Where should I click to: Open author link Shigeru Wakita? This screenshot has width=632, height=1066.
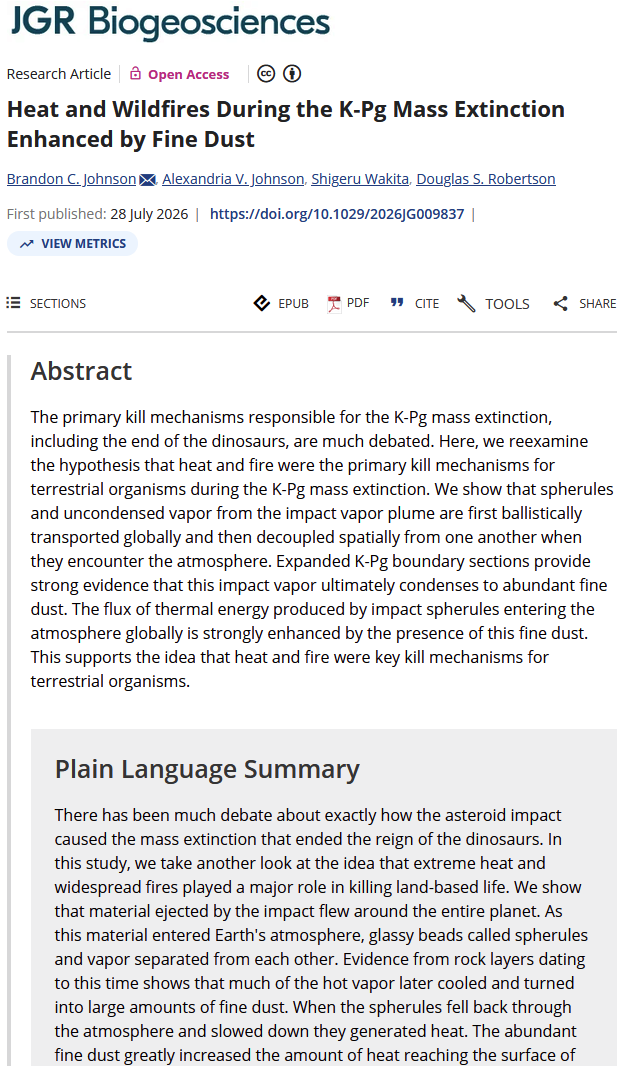click(360, 179)
